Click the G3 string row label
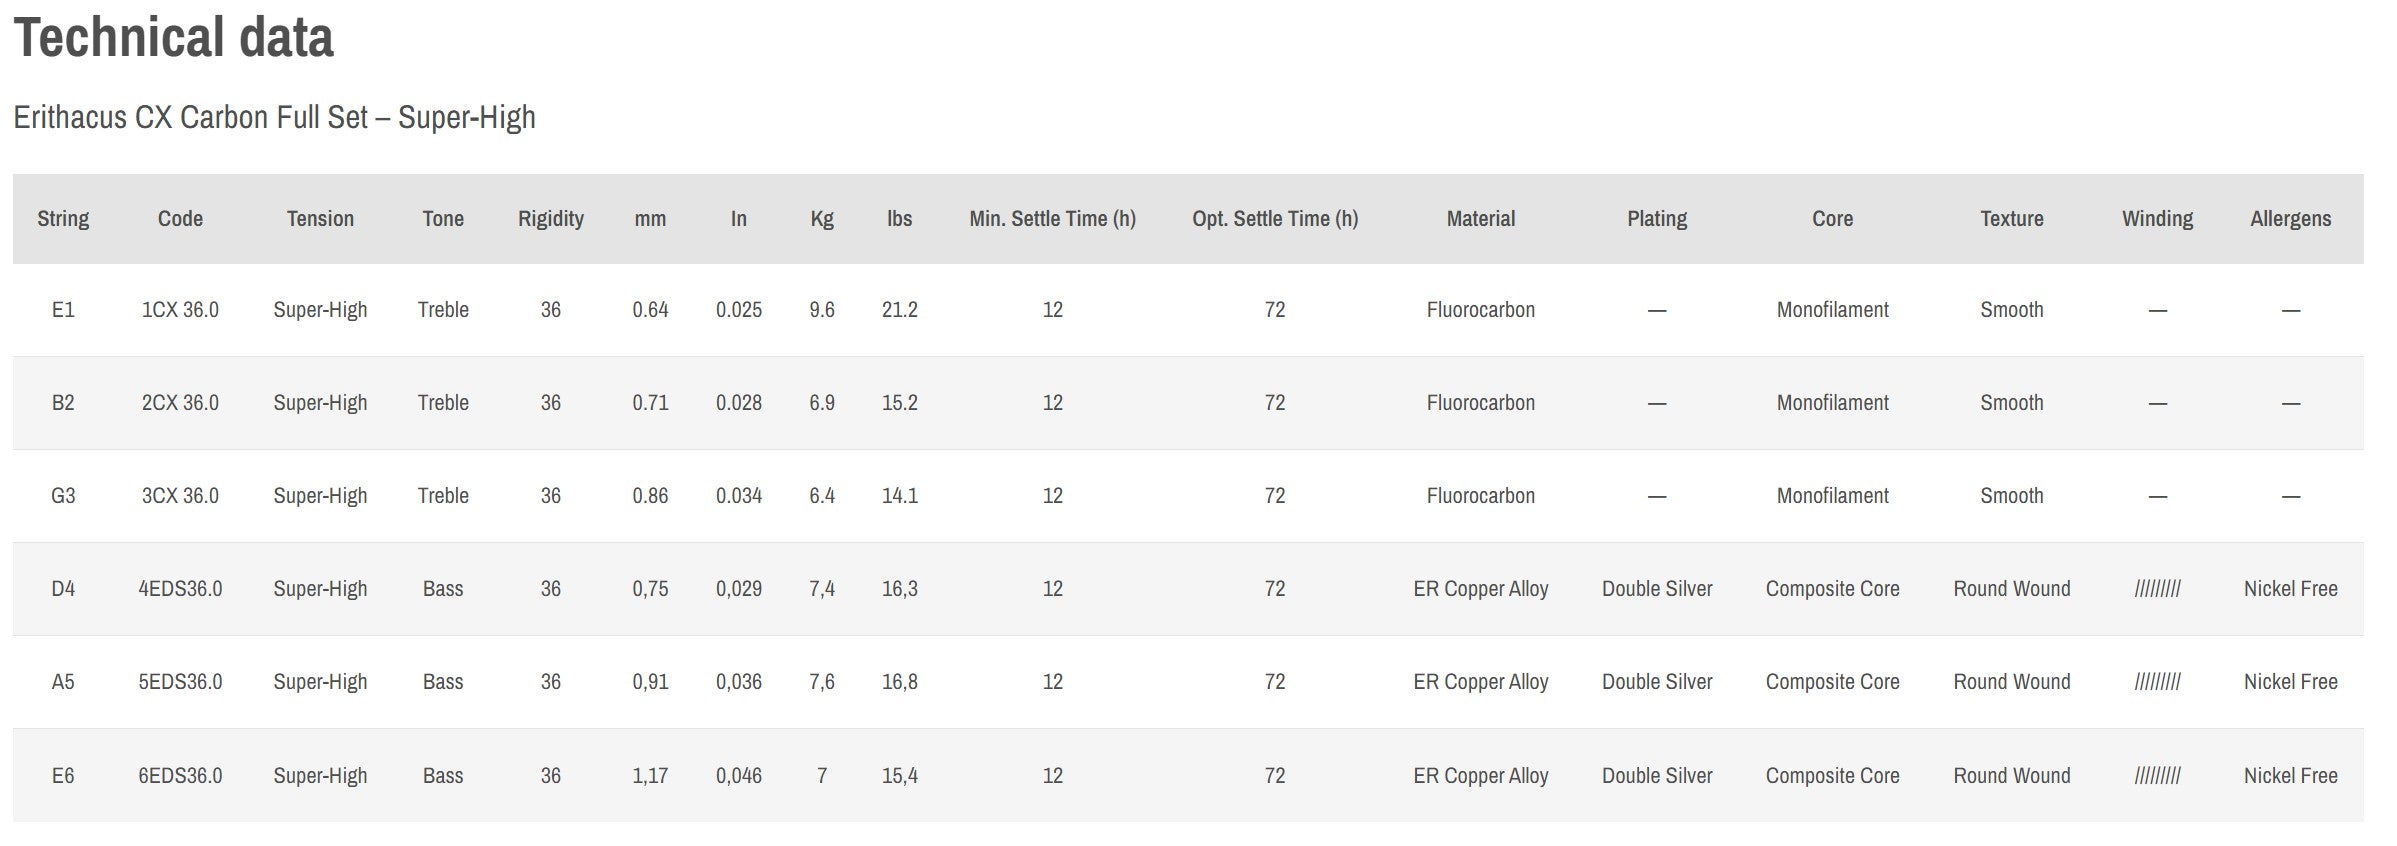This screenshot has width=2397, height=846. (x=63, y=496)
